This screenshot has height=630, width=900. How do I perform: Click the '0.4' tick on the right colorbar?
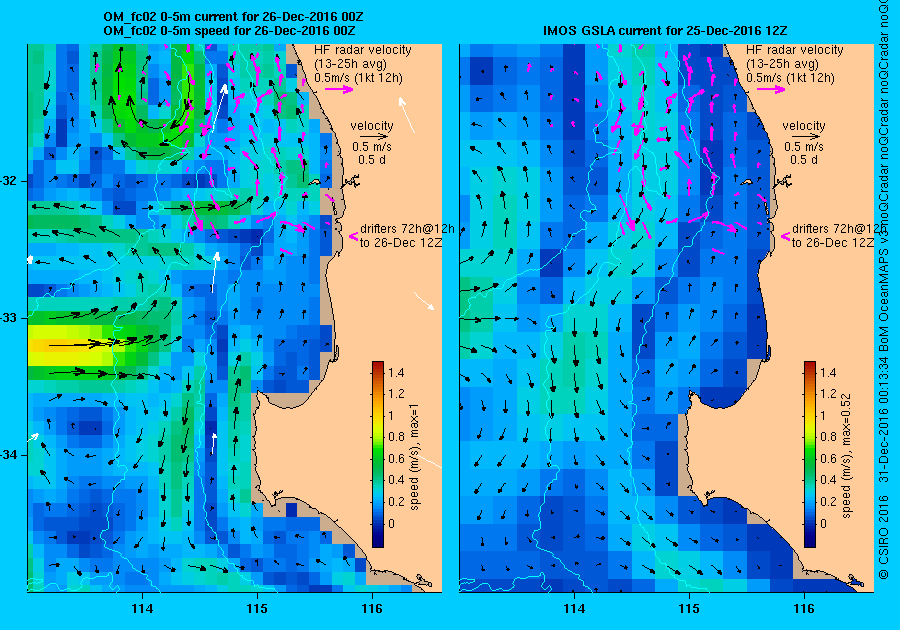click(x=828, y=480)
